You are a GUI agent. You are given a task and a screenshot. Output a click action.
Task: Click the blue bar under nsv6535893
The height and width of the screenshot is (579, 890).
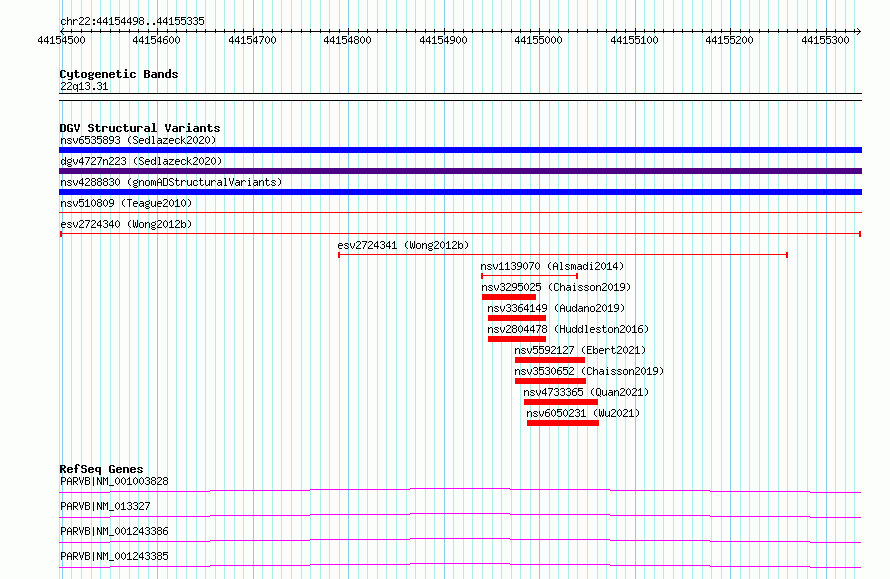460,150
